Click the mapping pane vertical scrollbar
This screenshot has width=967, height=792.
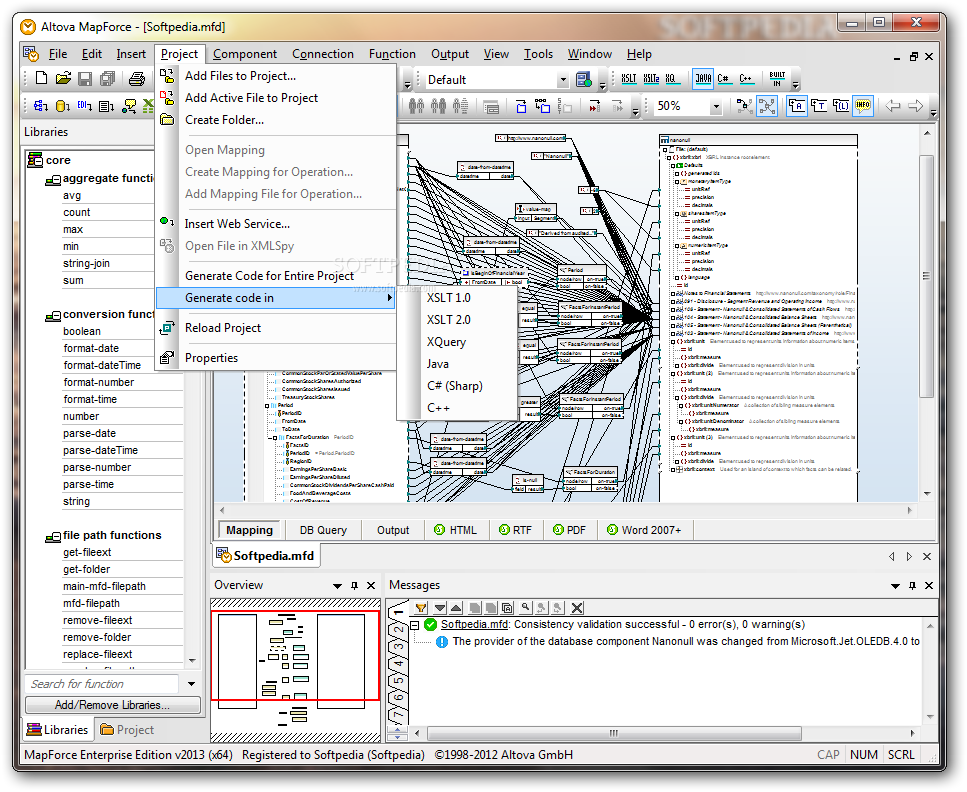[927, 276]
